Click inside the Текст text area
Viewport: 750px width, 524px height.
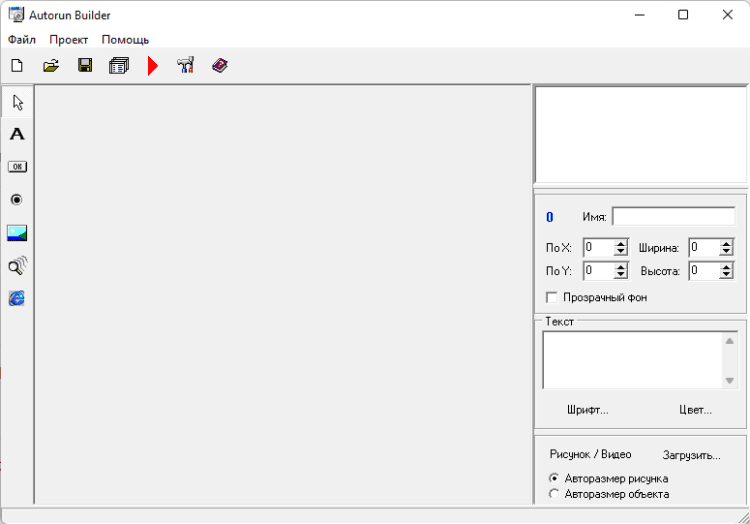coord(633,360)
